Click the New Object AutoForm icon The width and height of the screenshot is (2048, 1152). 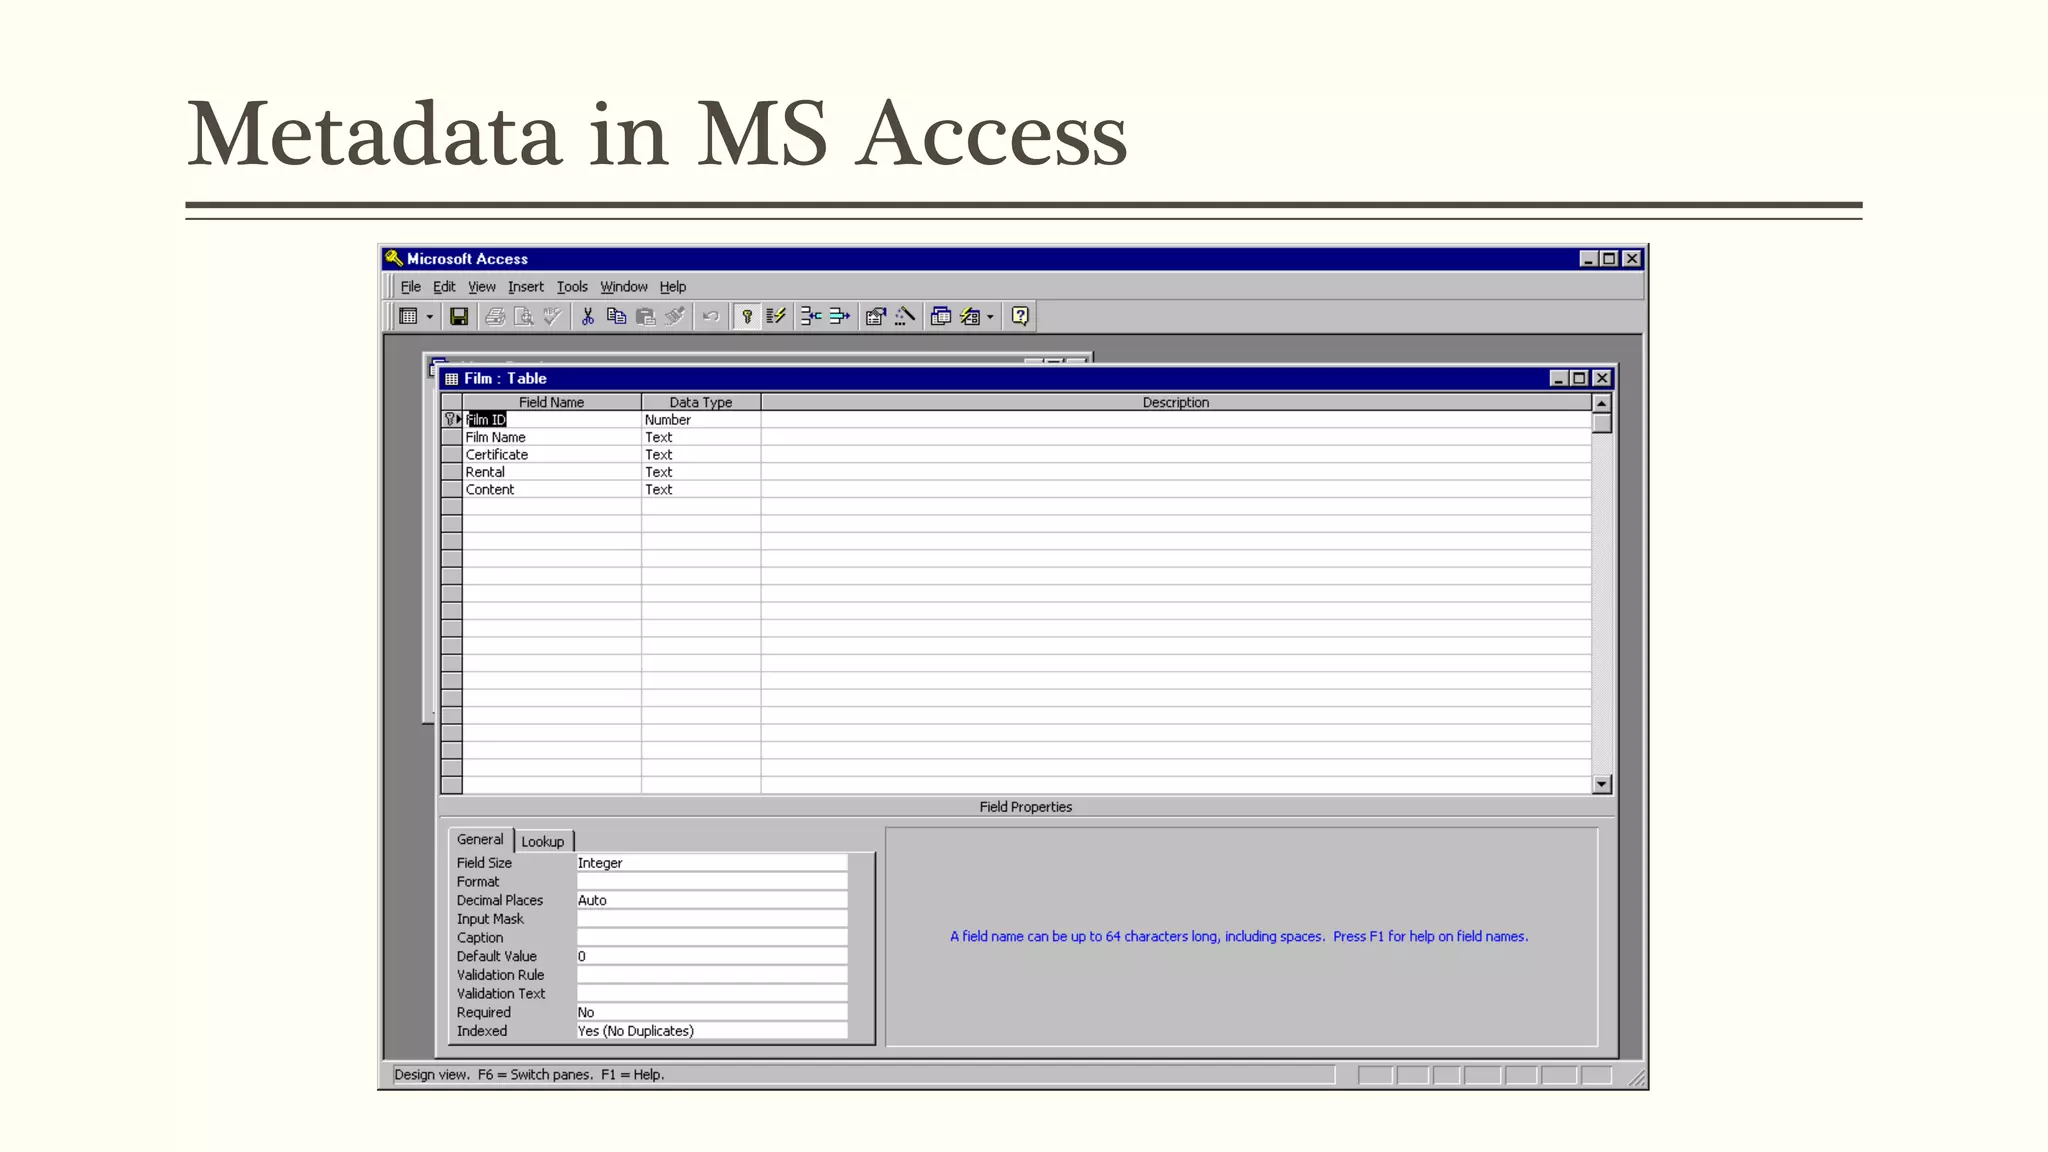click(970, 317)
